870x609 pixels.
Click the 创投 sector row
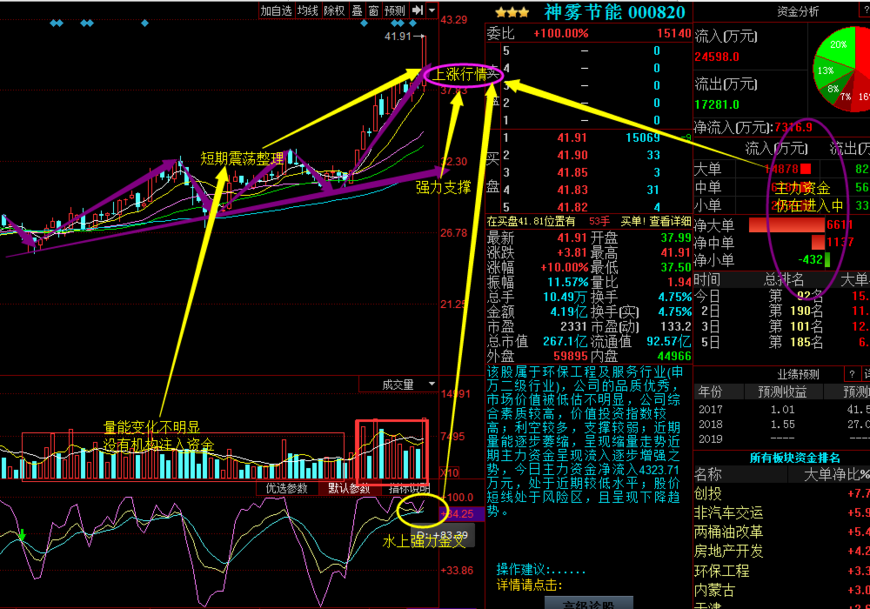(782, 494)
